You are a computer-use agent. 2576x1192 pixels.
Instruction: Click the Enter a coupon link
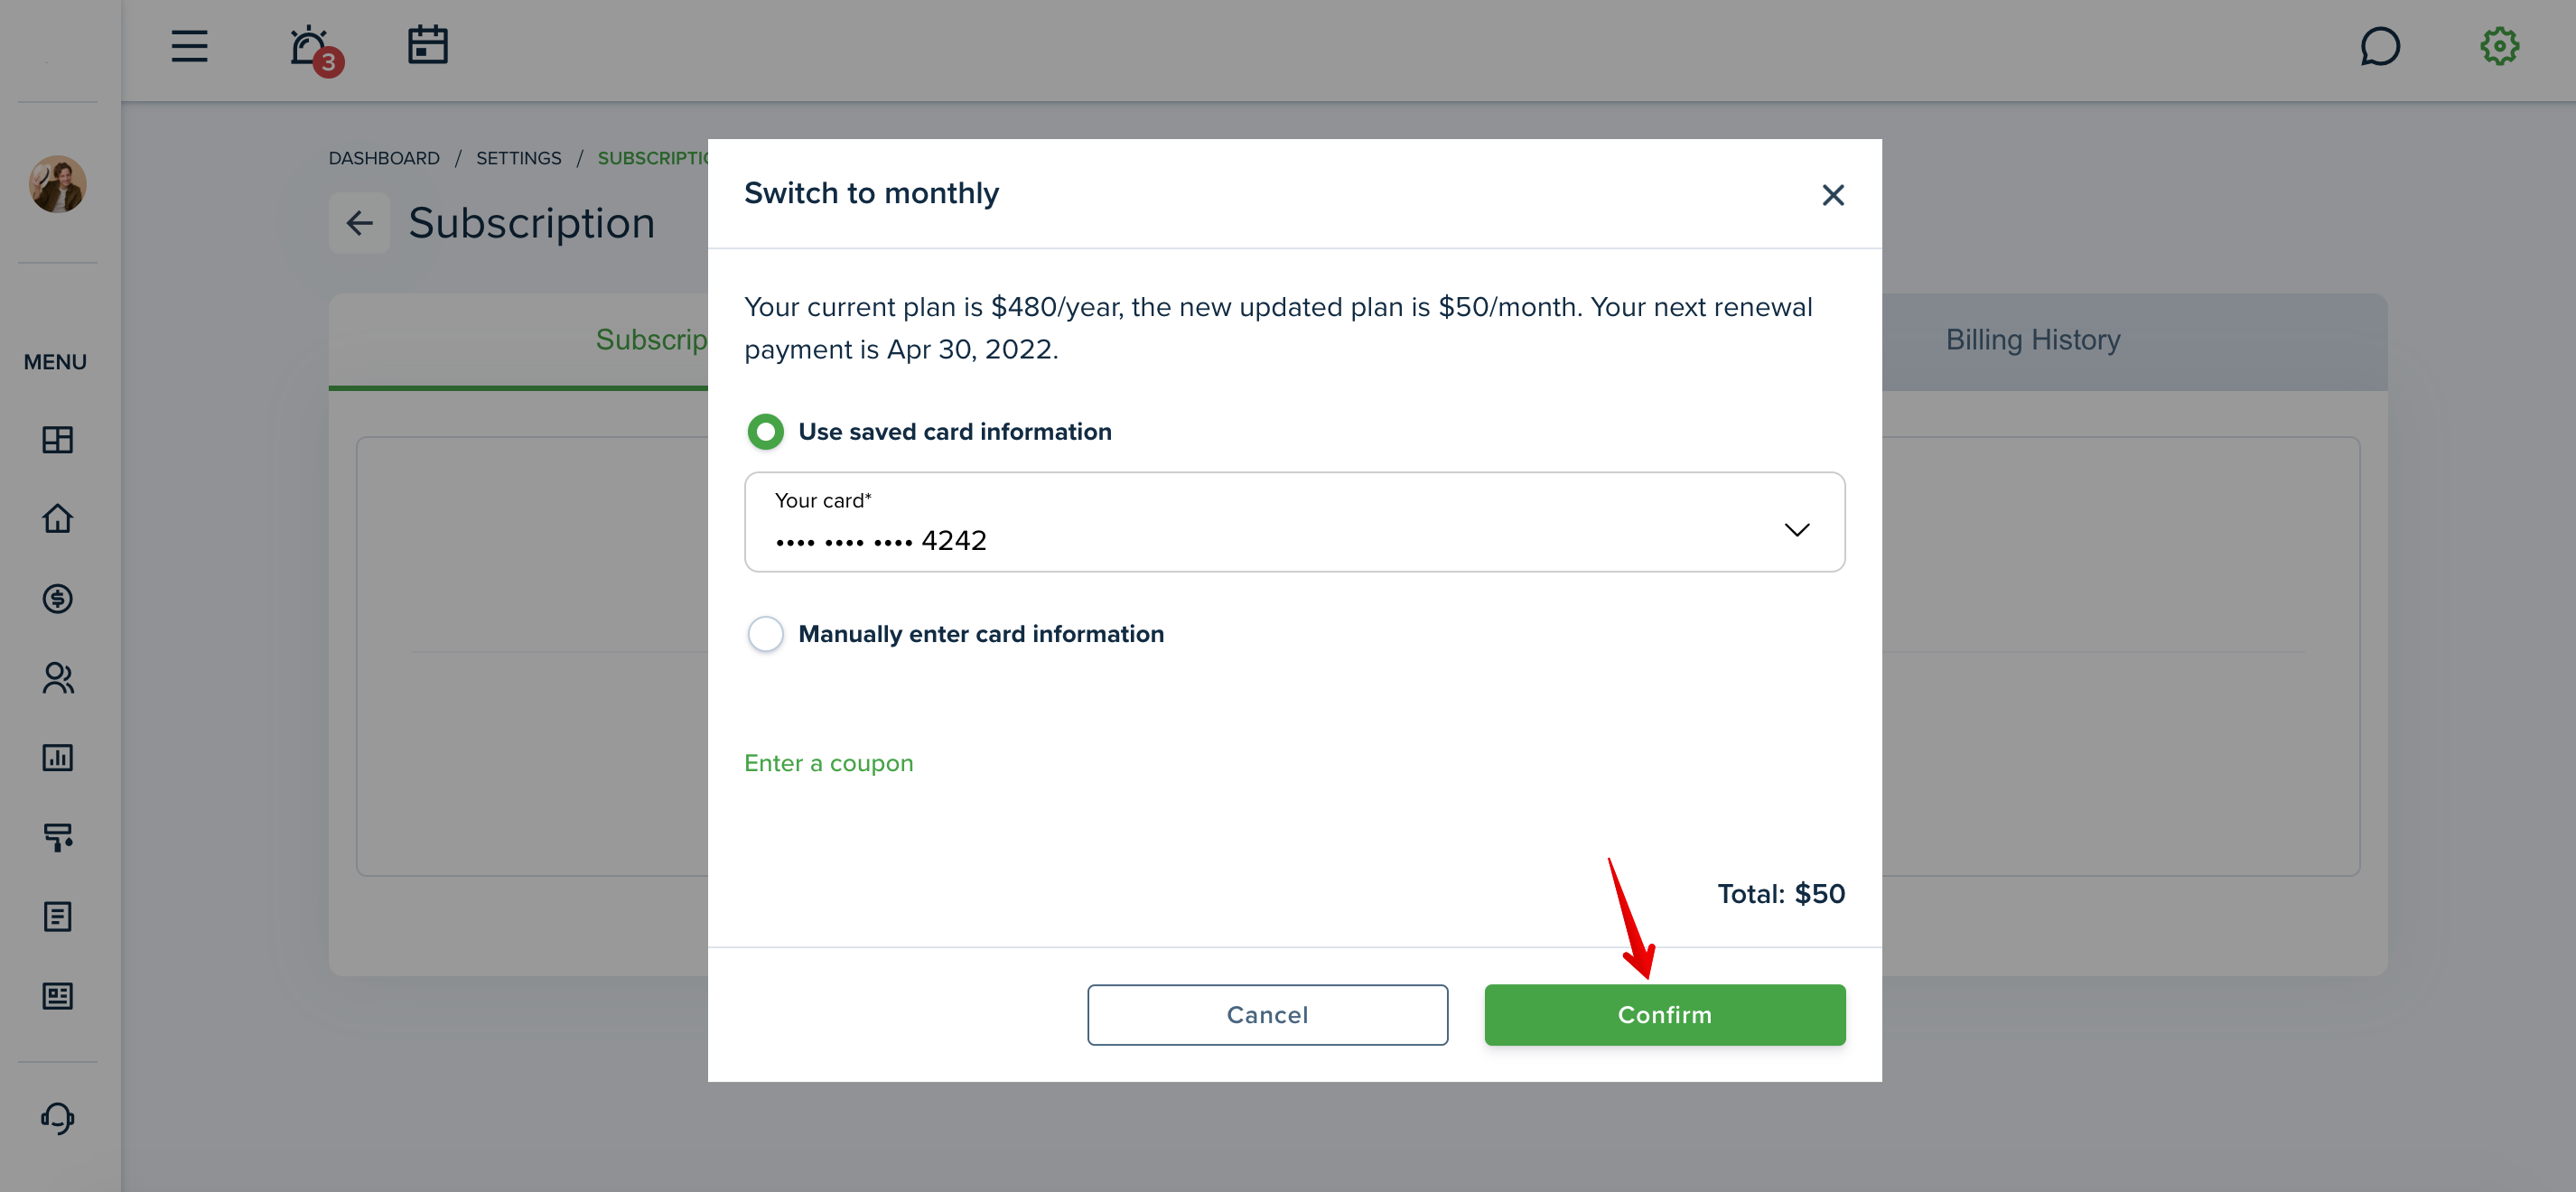(x=828, y=763)
